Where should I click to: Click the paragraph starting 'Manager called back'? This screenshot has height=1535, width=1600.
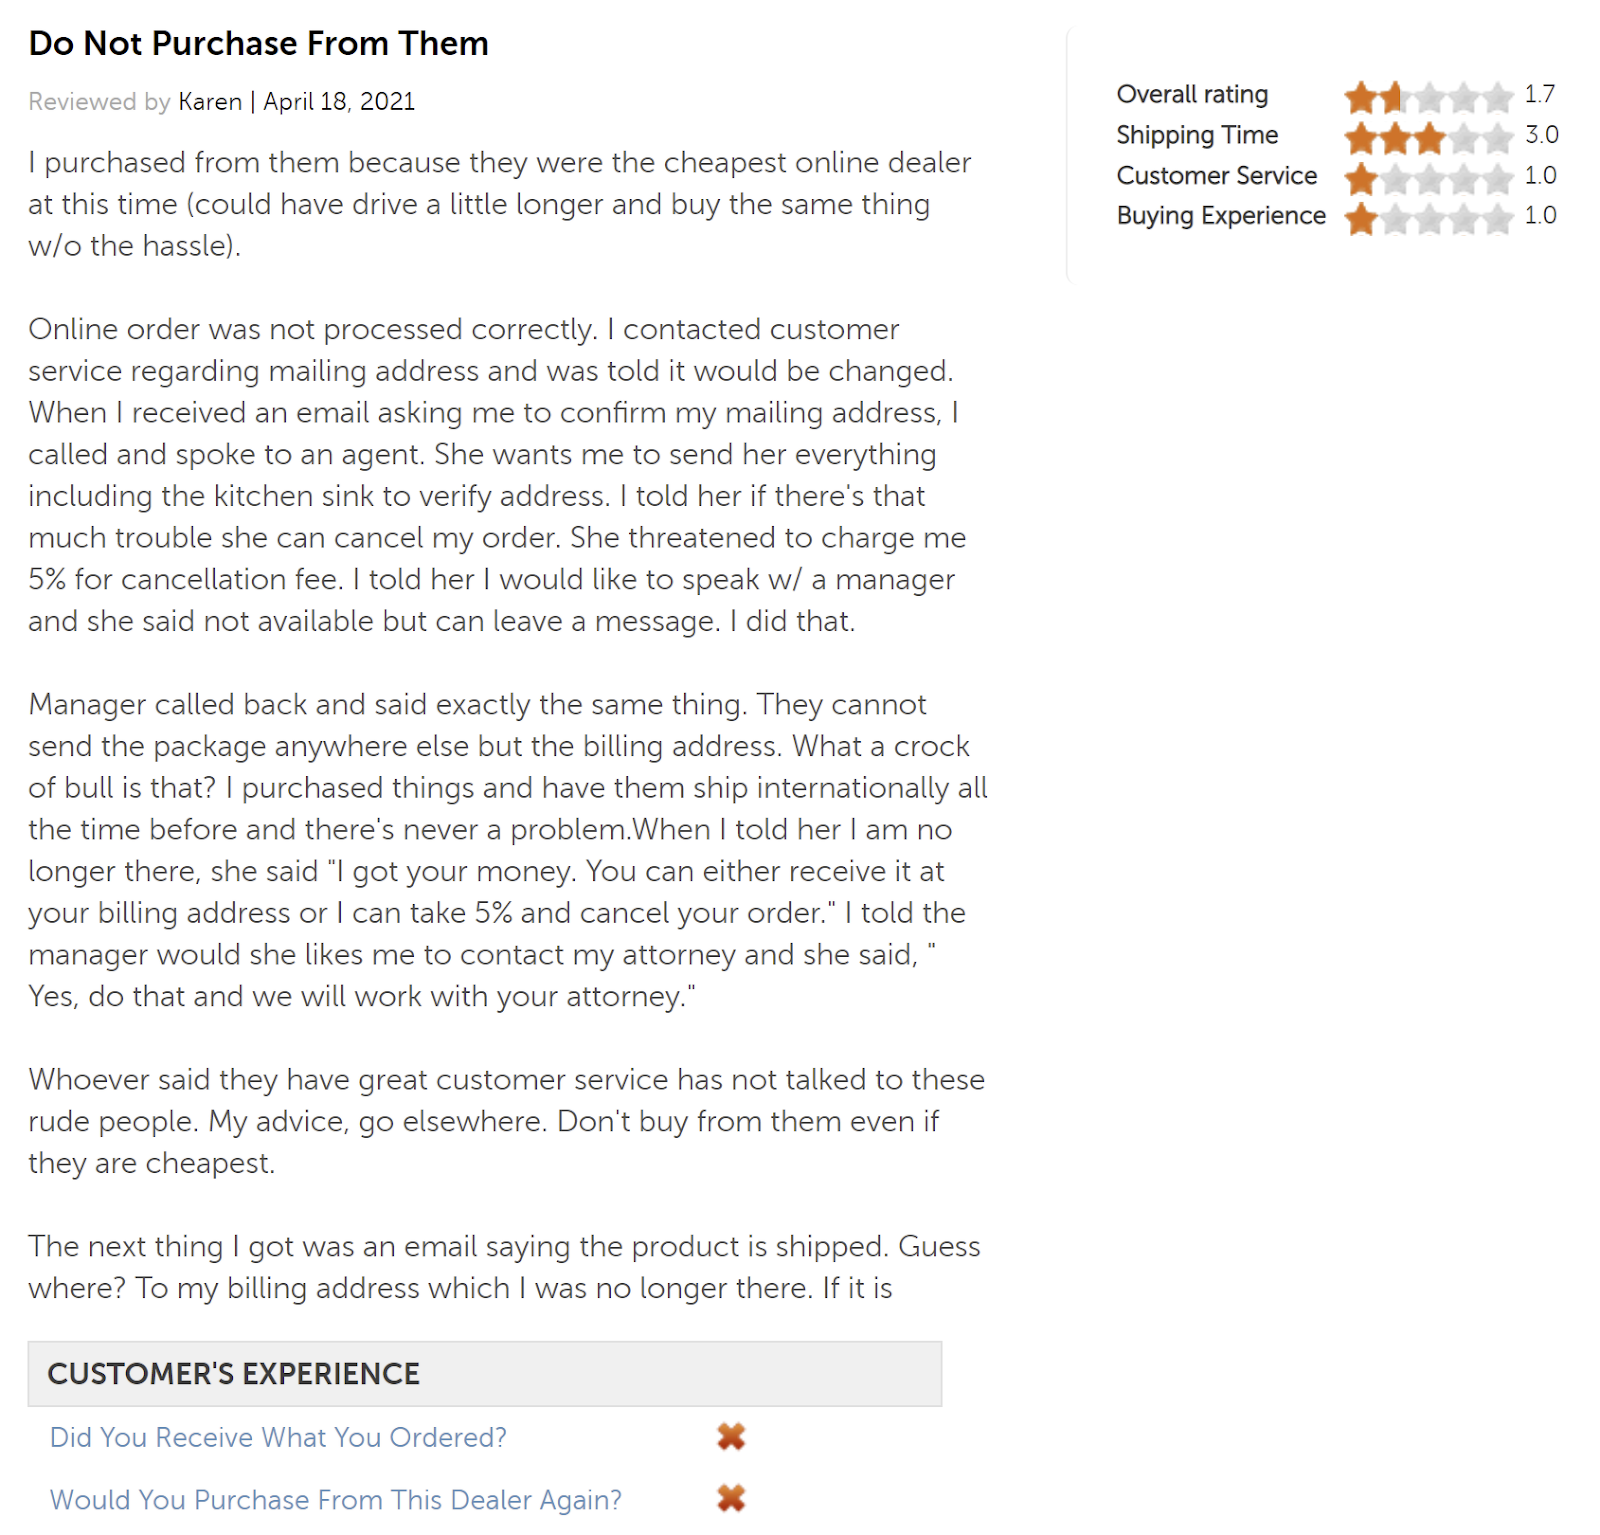[x=508, y=850]
